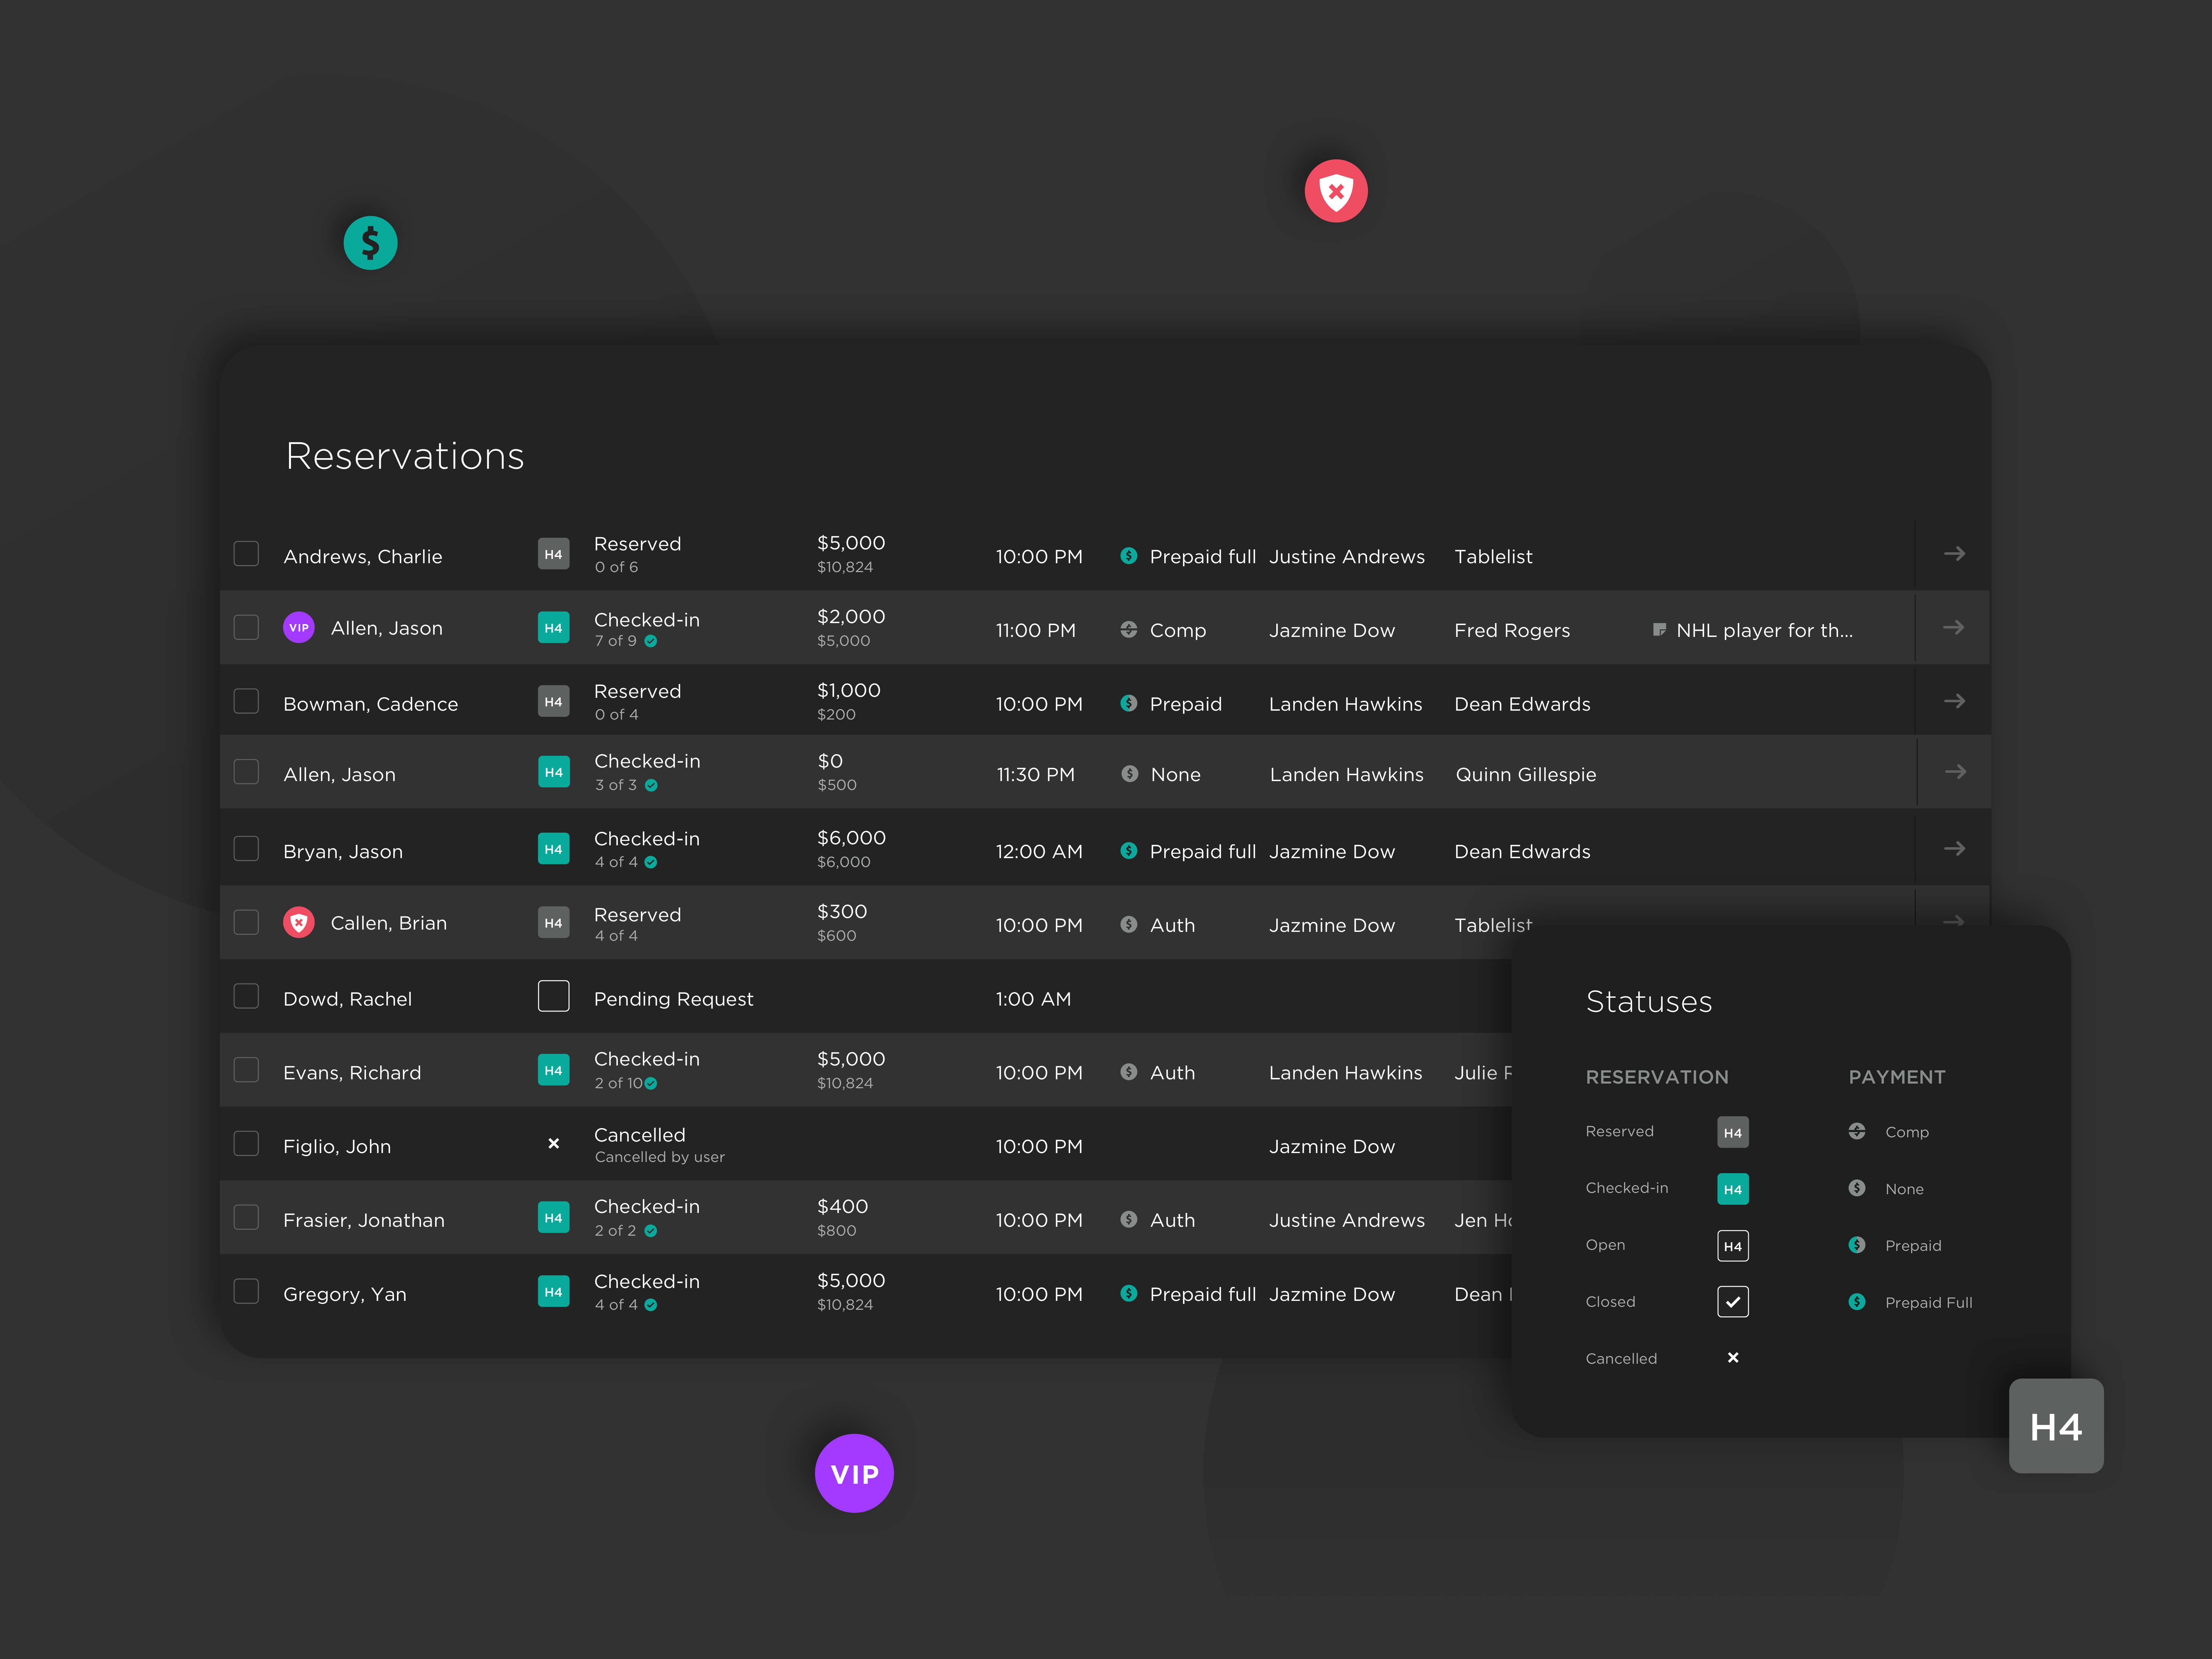Tick the Callen, Brian row checkbox

pyautogui.click(x=246, y=922)
